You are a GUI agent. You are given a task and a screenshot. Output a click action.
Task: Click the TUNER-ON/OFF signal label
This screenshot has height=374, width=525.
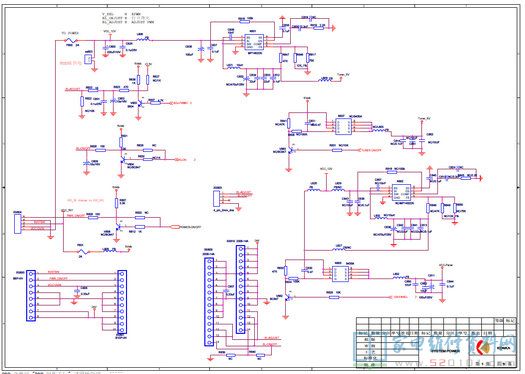coord(371,150)
